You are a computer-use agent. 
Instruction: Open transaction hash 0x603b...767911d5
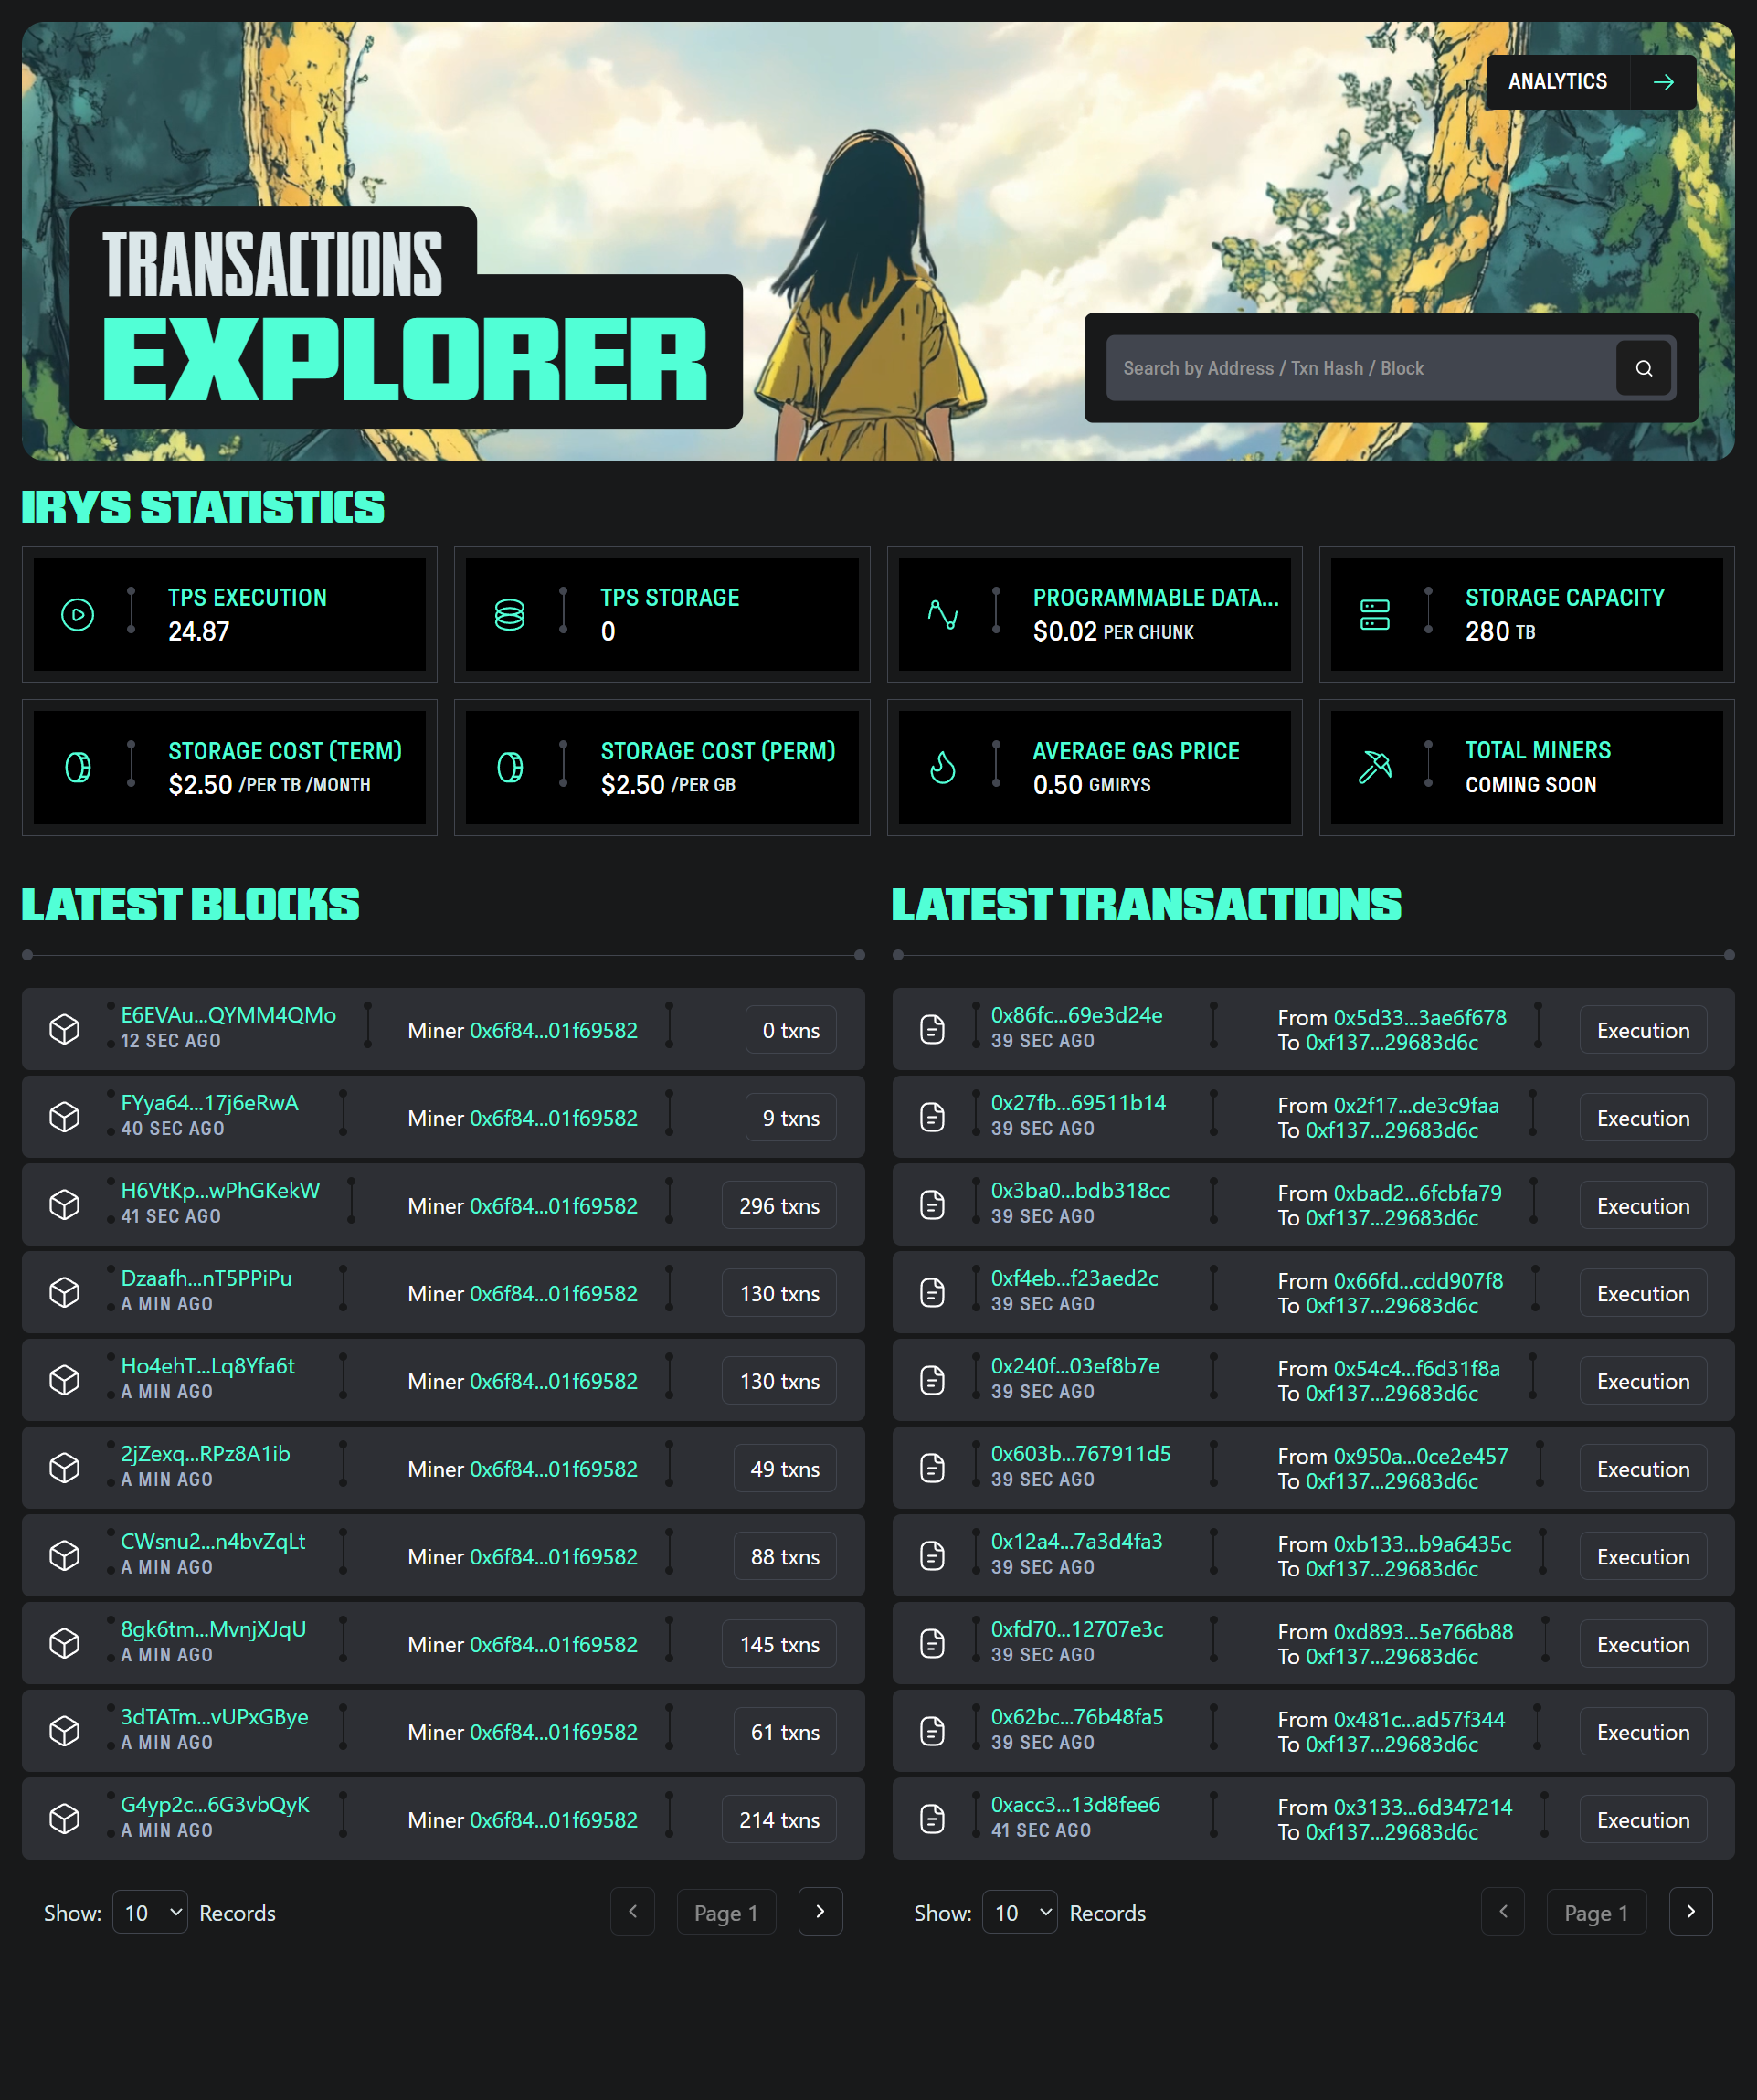click(1080, 1453)
